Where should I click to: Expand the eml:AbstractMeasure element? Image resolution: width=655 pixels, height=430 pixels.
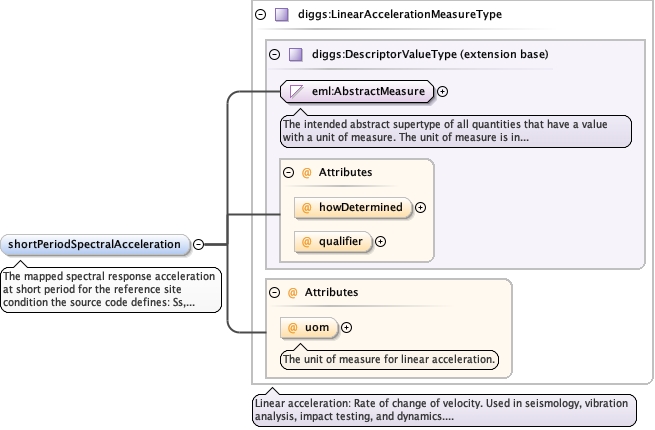(442, 92)
